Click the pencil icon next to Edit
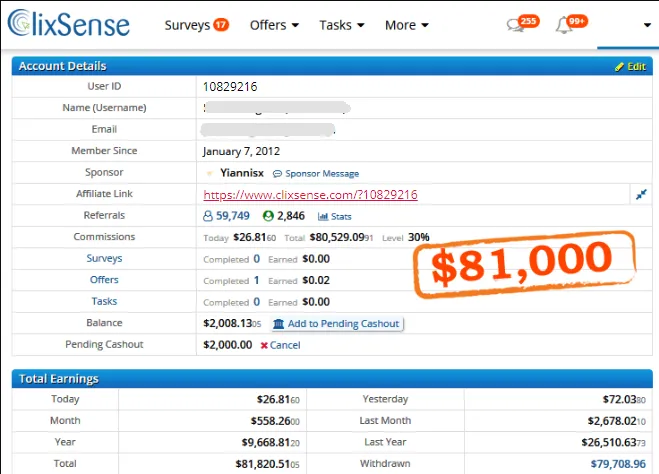This screenshot has height=474, width=659. click(x=619, y=67)
